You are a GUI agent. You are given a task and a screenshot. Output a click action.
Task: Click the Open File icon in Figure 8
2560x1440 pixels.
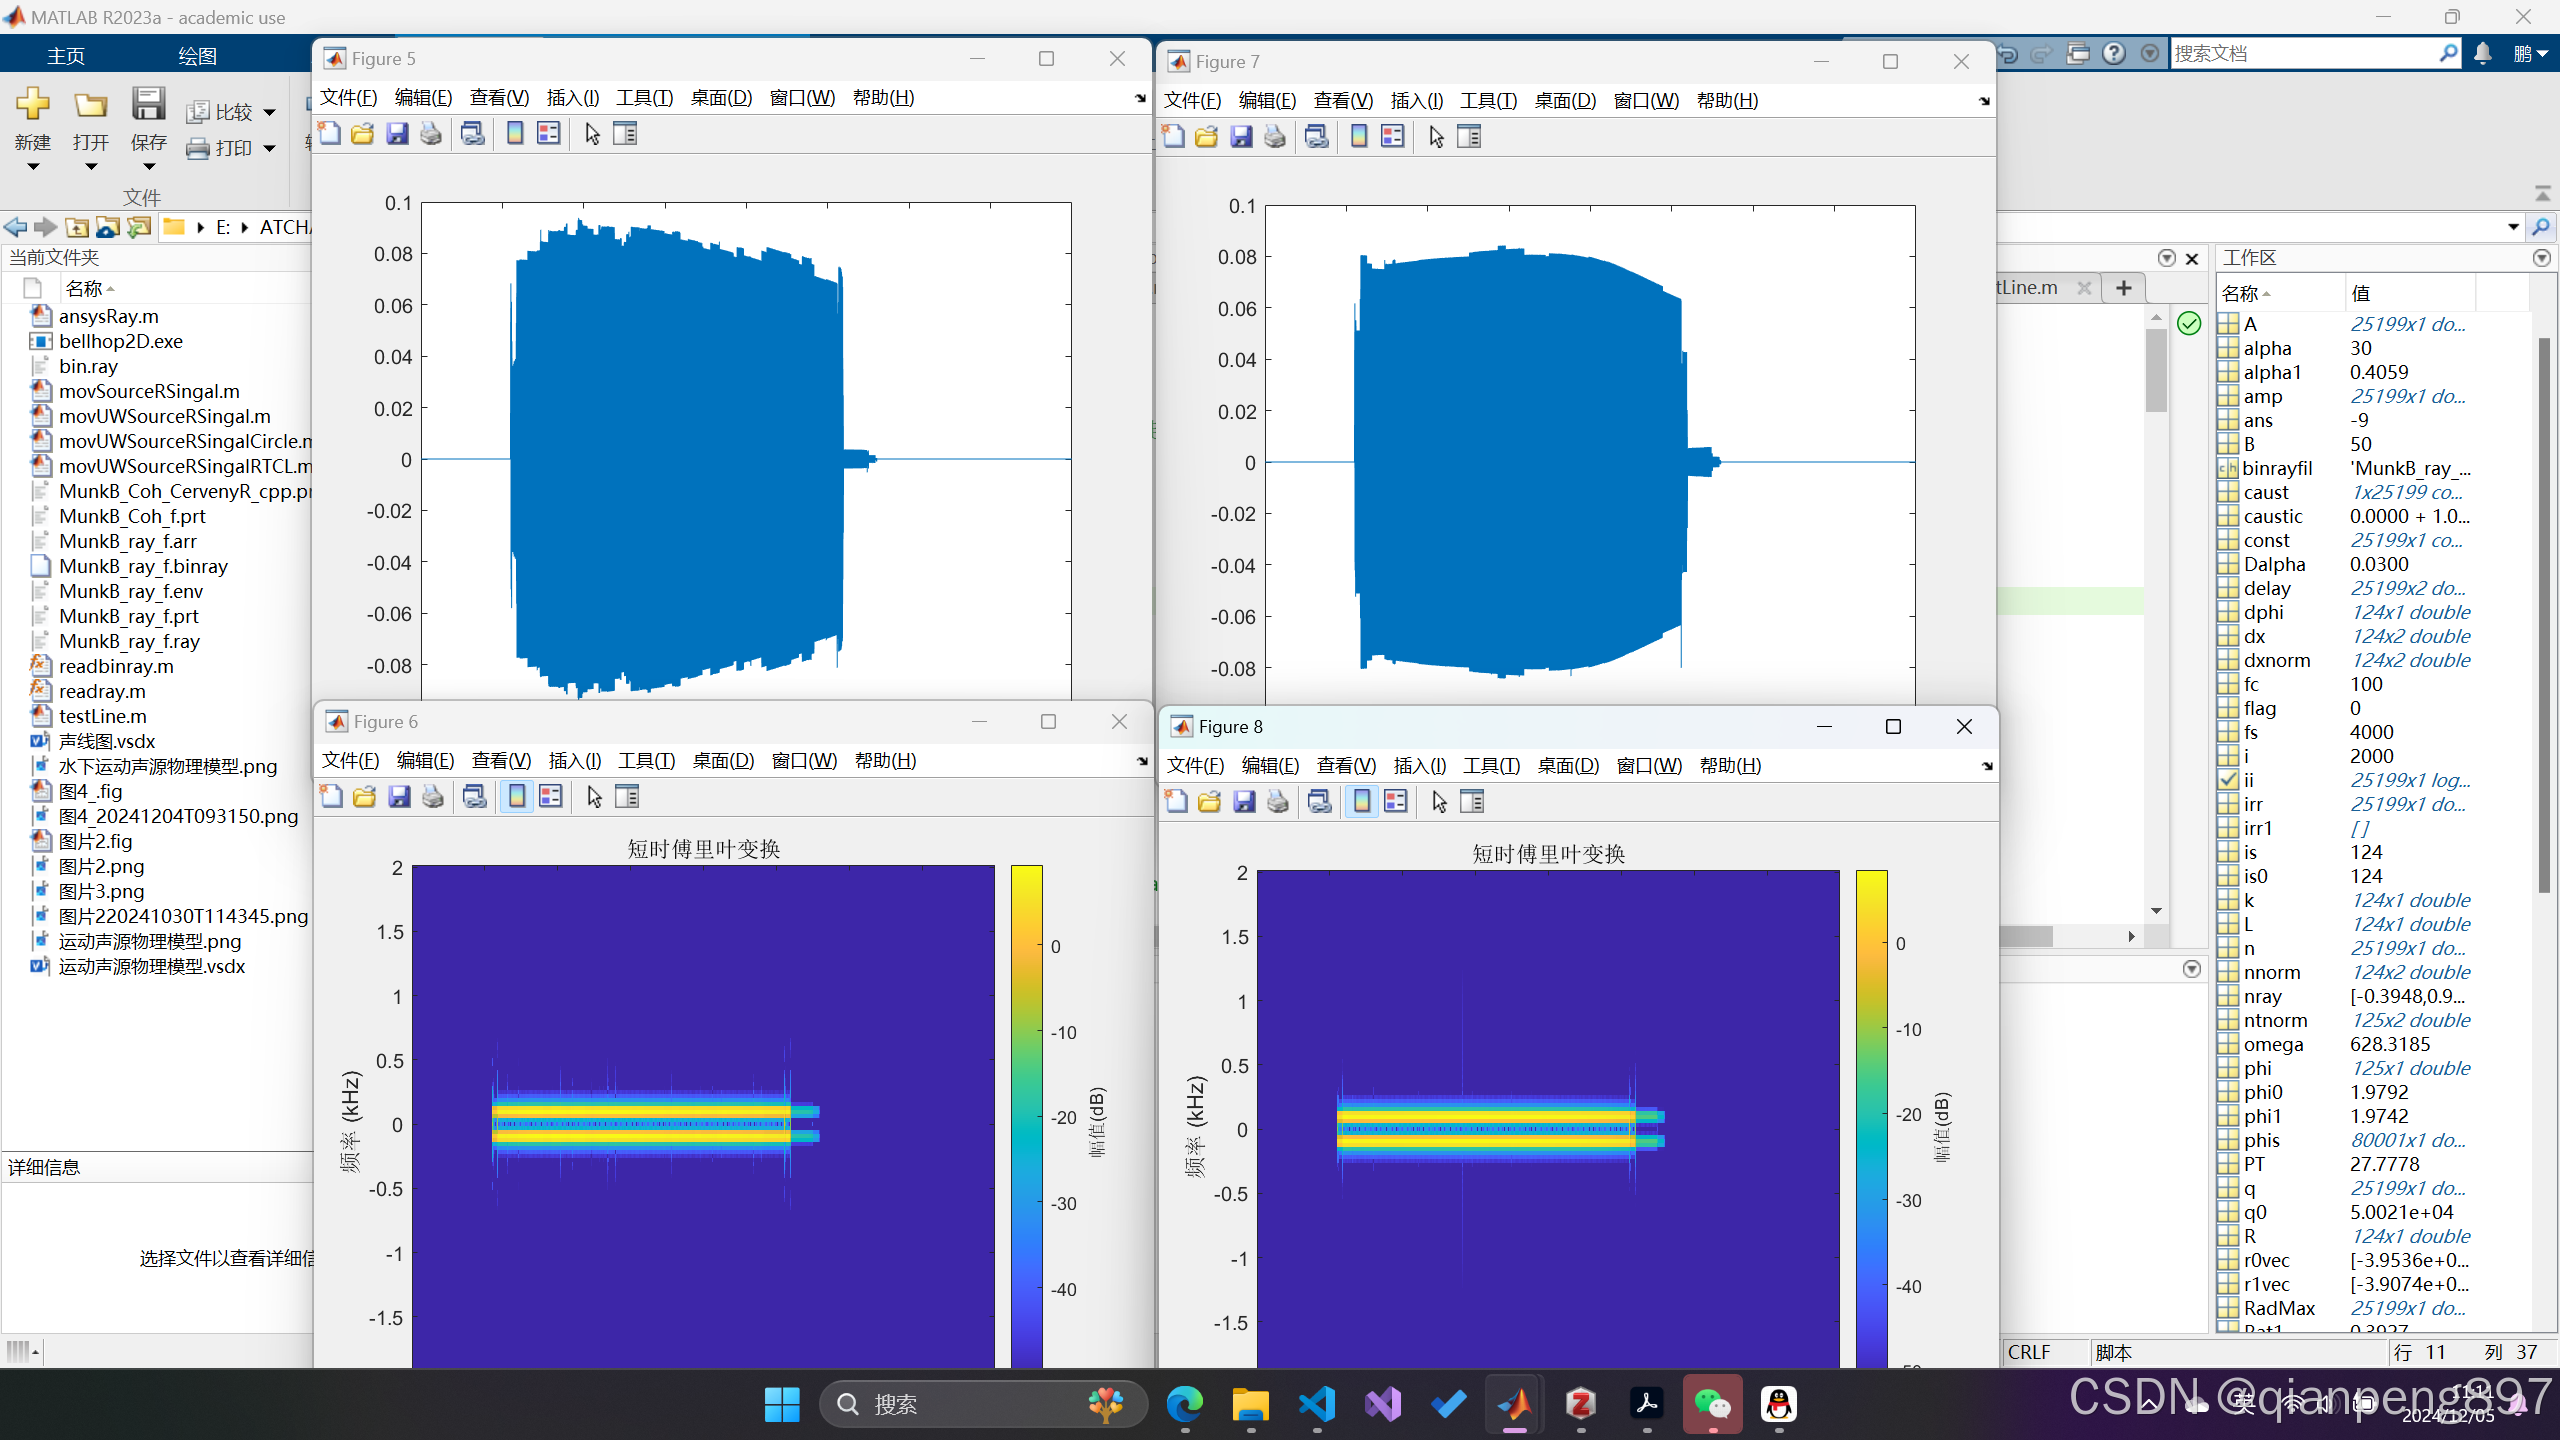[x=1210, y=802]
